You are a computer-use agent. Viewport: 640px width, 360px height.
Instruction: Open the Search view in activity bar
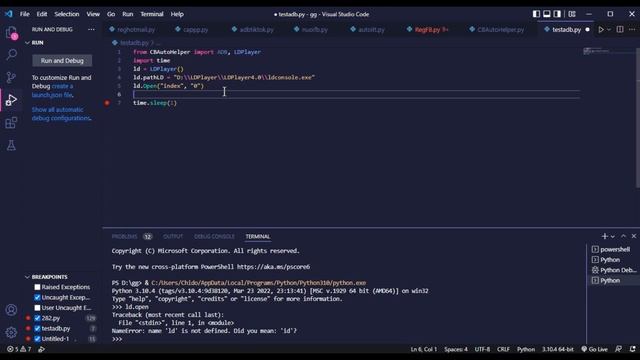click(11, 54)
